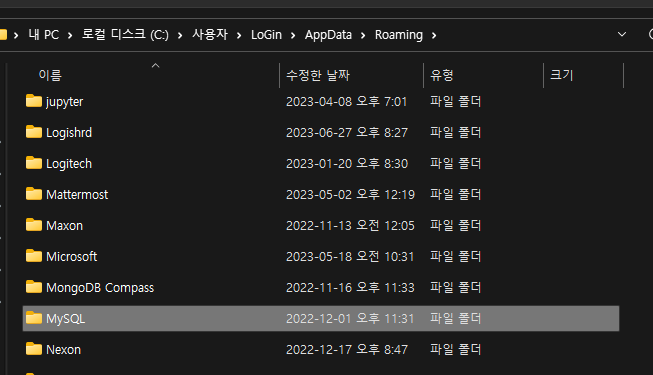Click the Logishrd folder name
This screenshot has width=653, height=375.
point(69,132)
